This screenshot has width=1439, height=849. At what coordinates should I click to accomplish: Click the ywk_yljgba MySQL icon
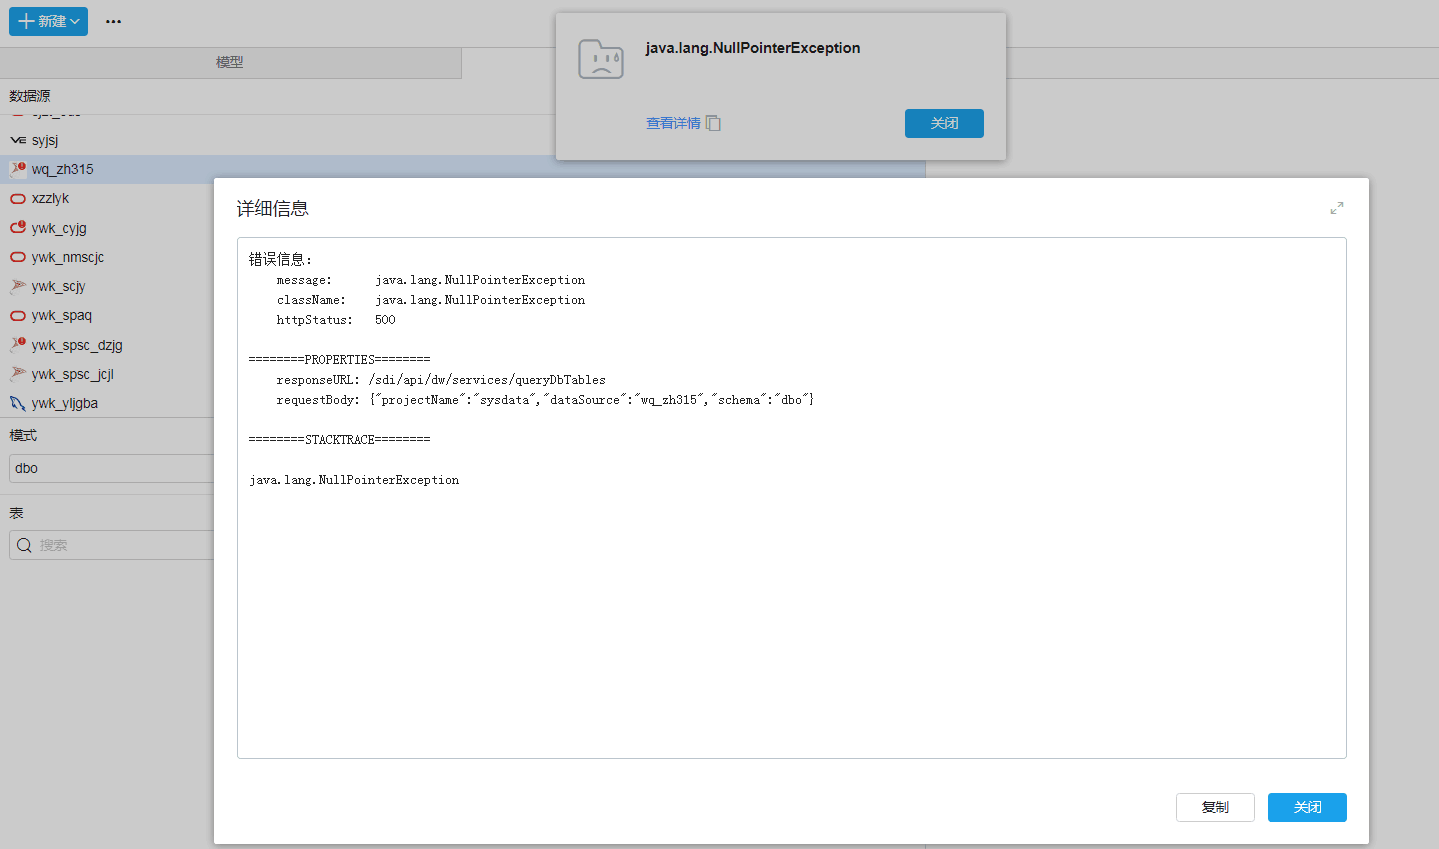click(x=18, y=403)
